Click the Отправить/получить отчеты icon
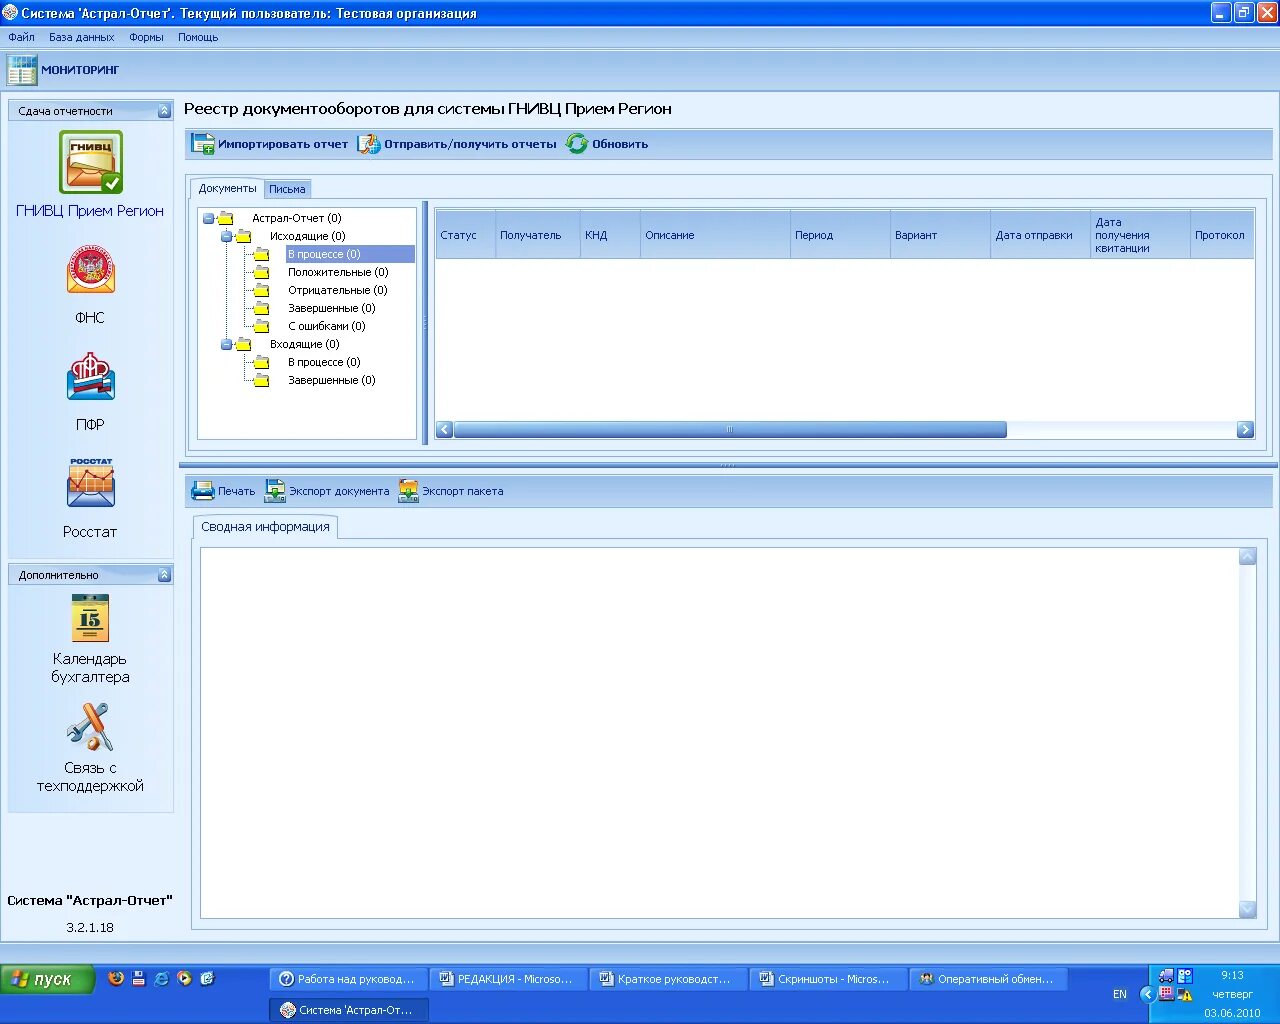Screen dimensions: 1280x1024 click(369, 144)
